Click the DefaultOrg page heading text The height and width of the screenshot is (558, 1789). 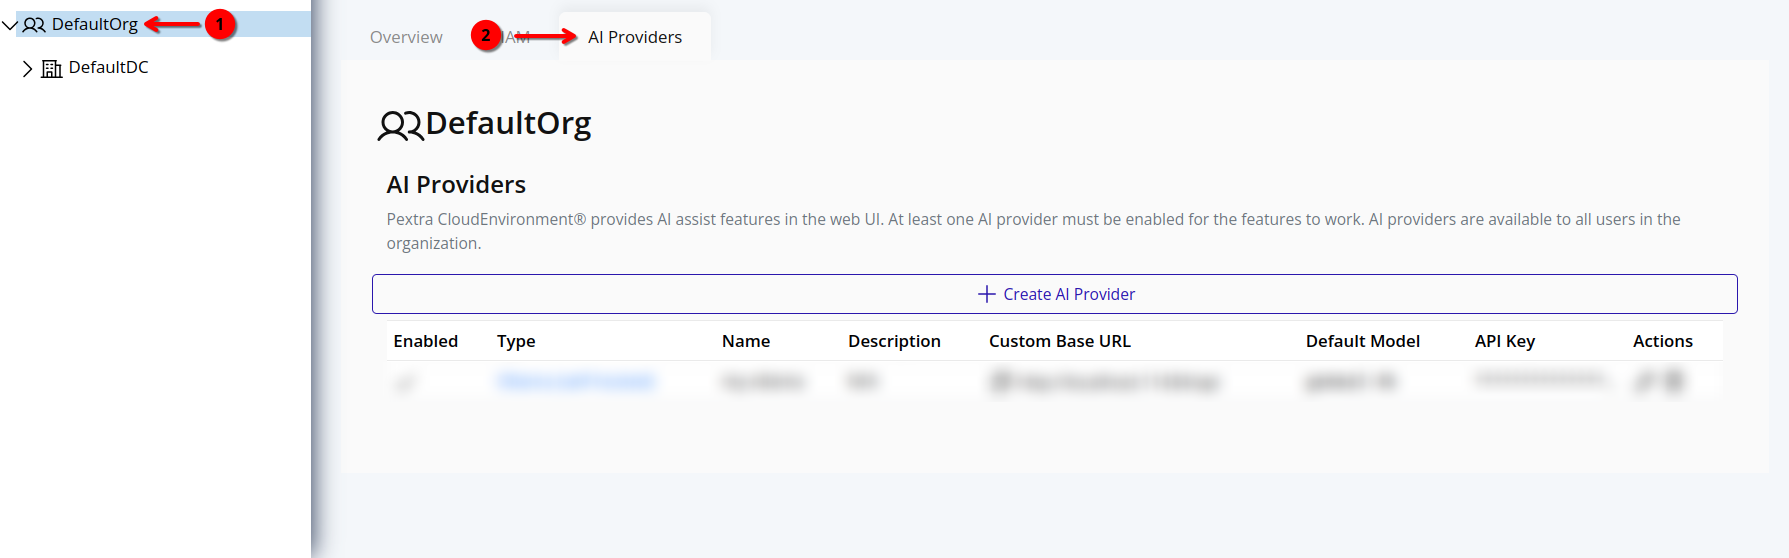(508, 123)
